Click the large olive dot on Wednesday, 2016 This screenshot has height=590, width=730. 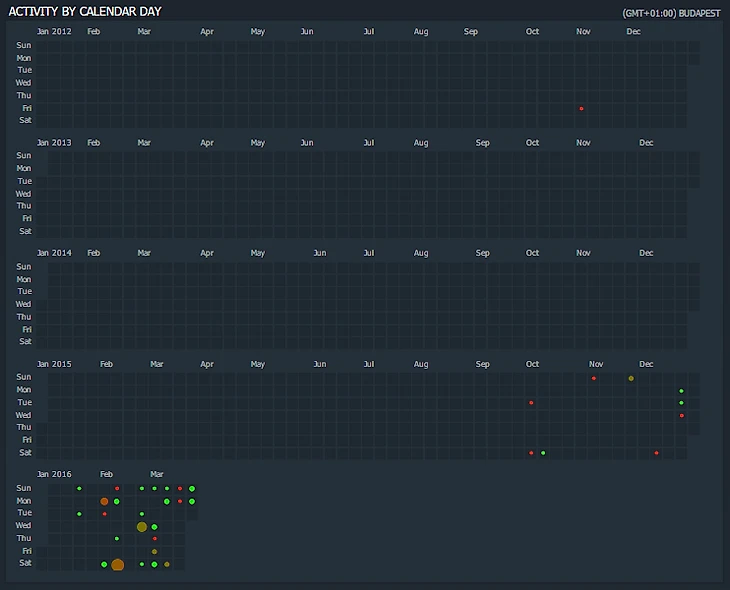pos(142,527)
